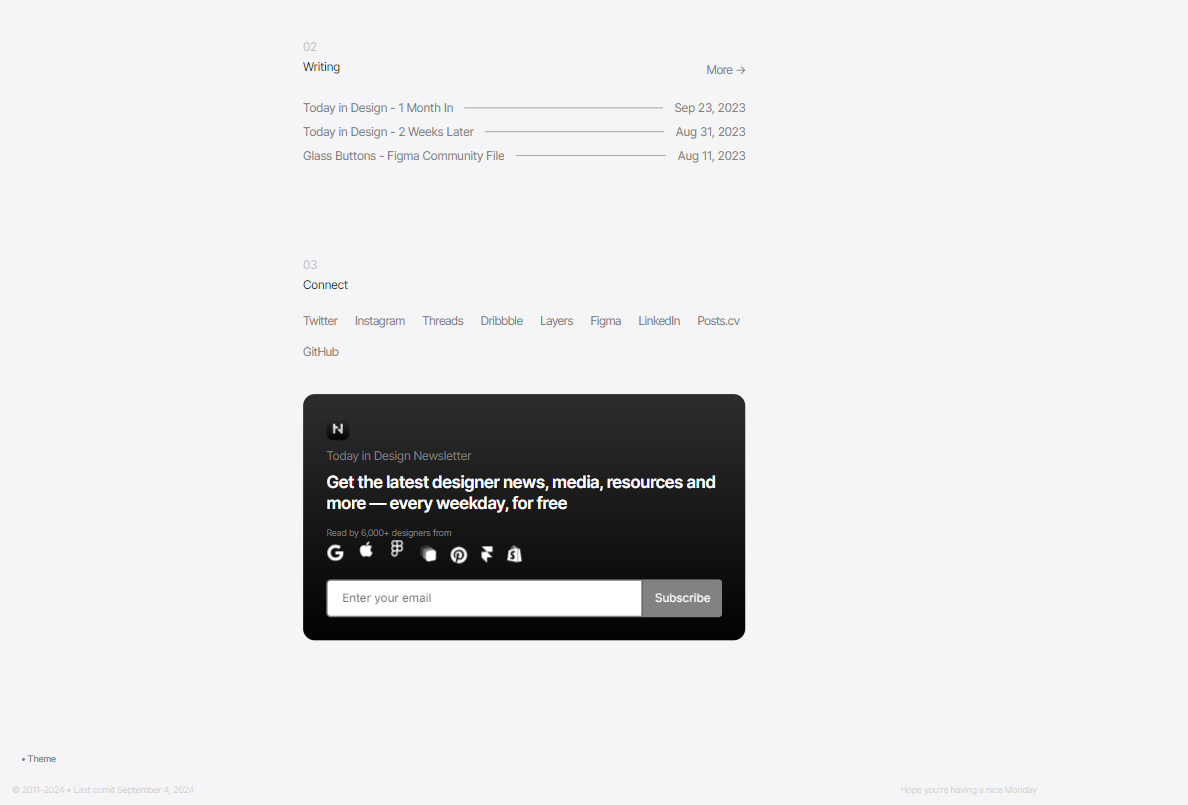Viewport: 1188px width, 805px height.
Task: Visit the Twitter profile link
Action: pos(320,321)
